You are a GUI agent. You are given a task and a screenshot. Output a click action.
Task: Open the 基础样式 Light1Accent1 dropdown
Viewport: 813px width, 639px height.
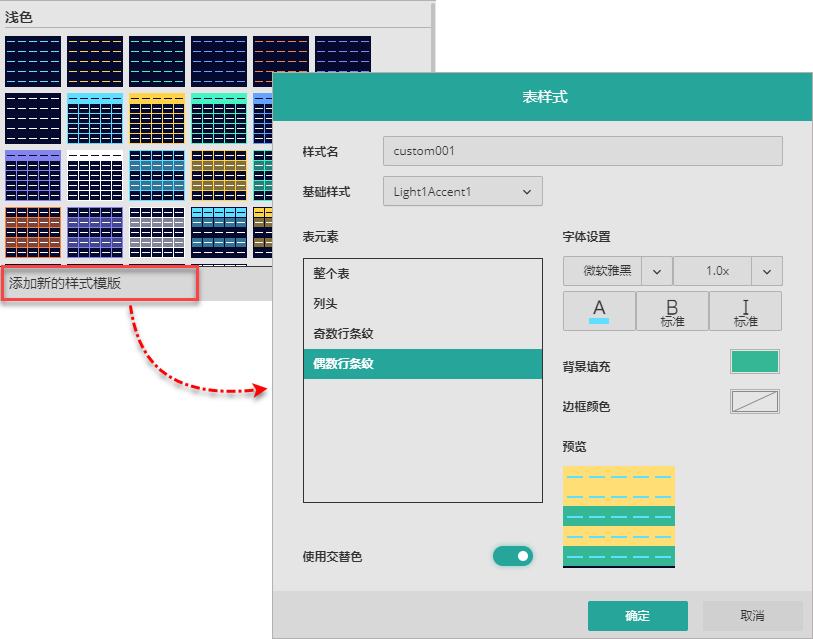pyautogui.click(x=462, y=191)
